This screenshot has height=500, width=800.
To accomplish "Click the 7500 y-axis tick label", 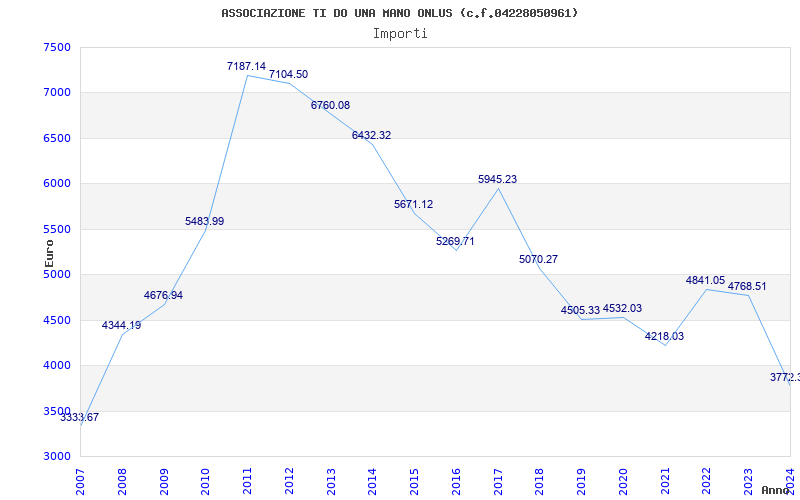I will click(55, 47).
